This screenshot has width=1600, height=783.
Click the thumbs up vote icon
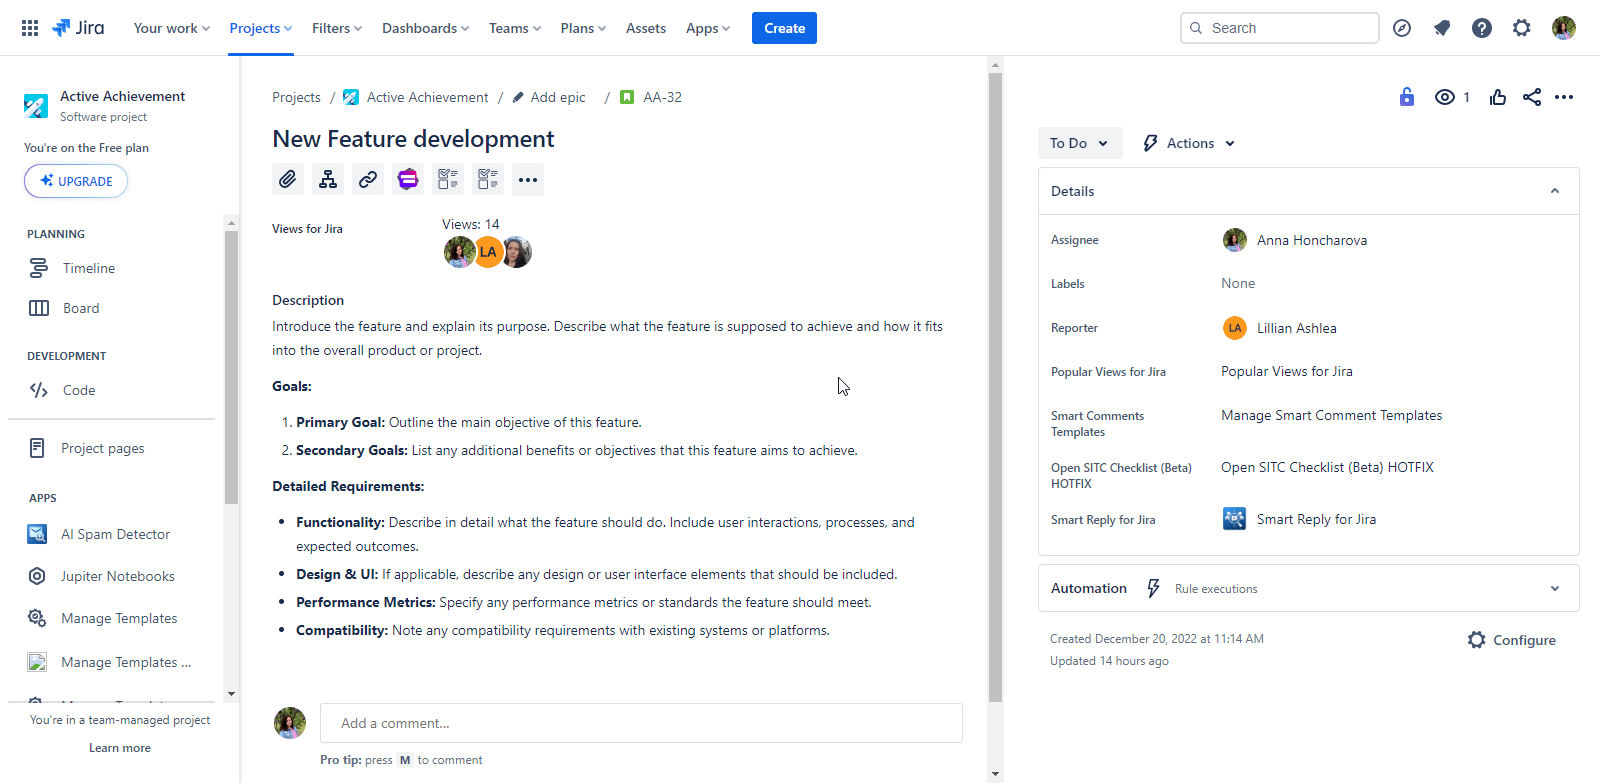1497,97
